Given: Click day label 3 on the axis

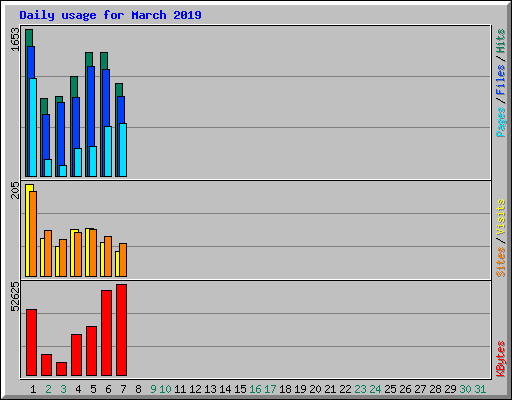Looking at the screenshot, I should tap(63, 389).
